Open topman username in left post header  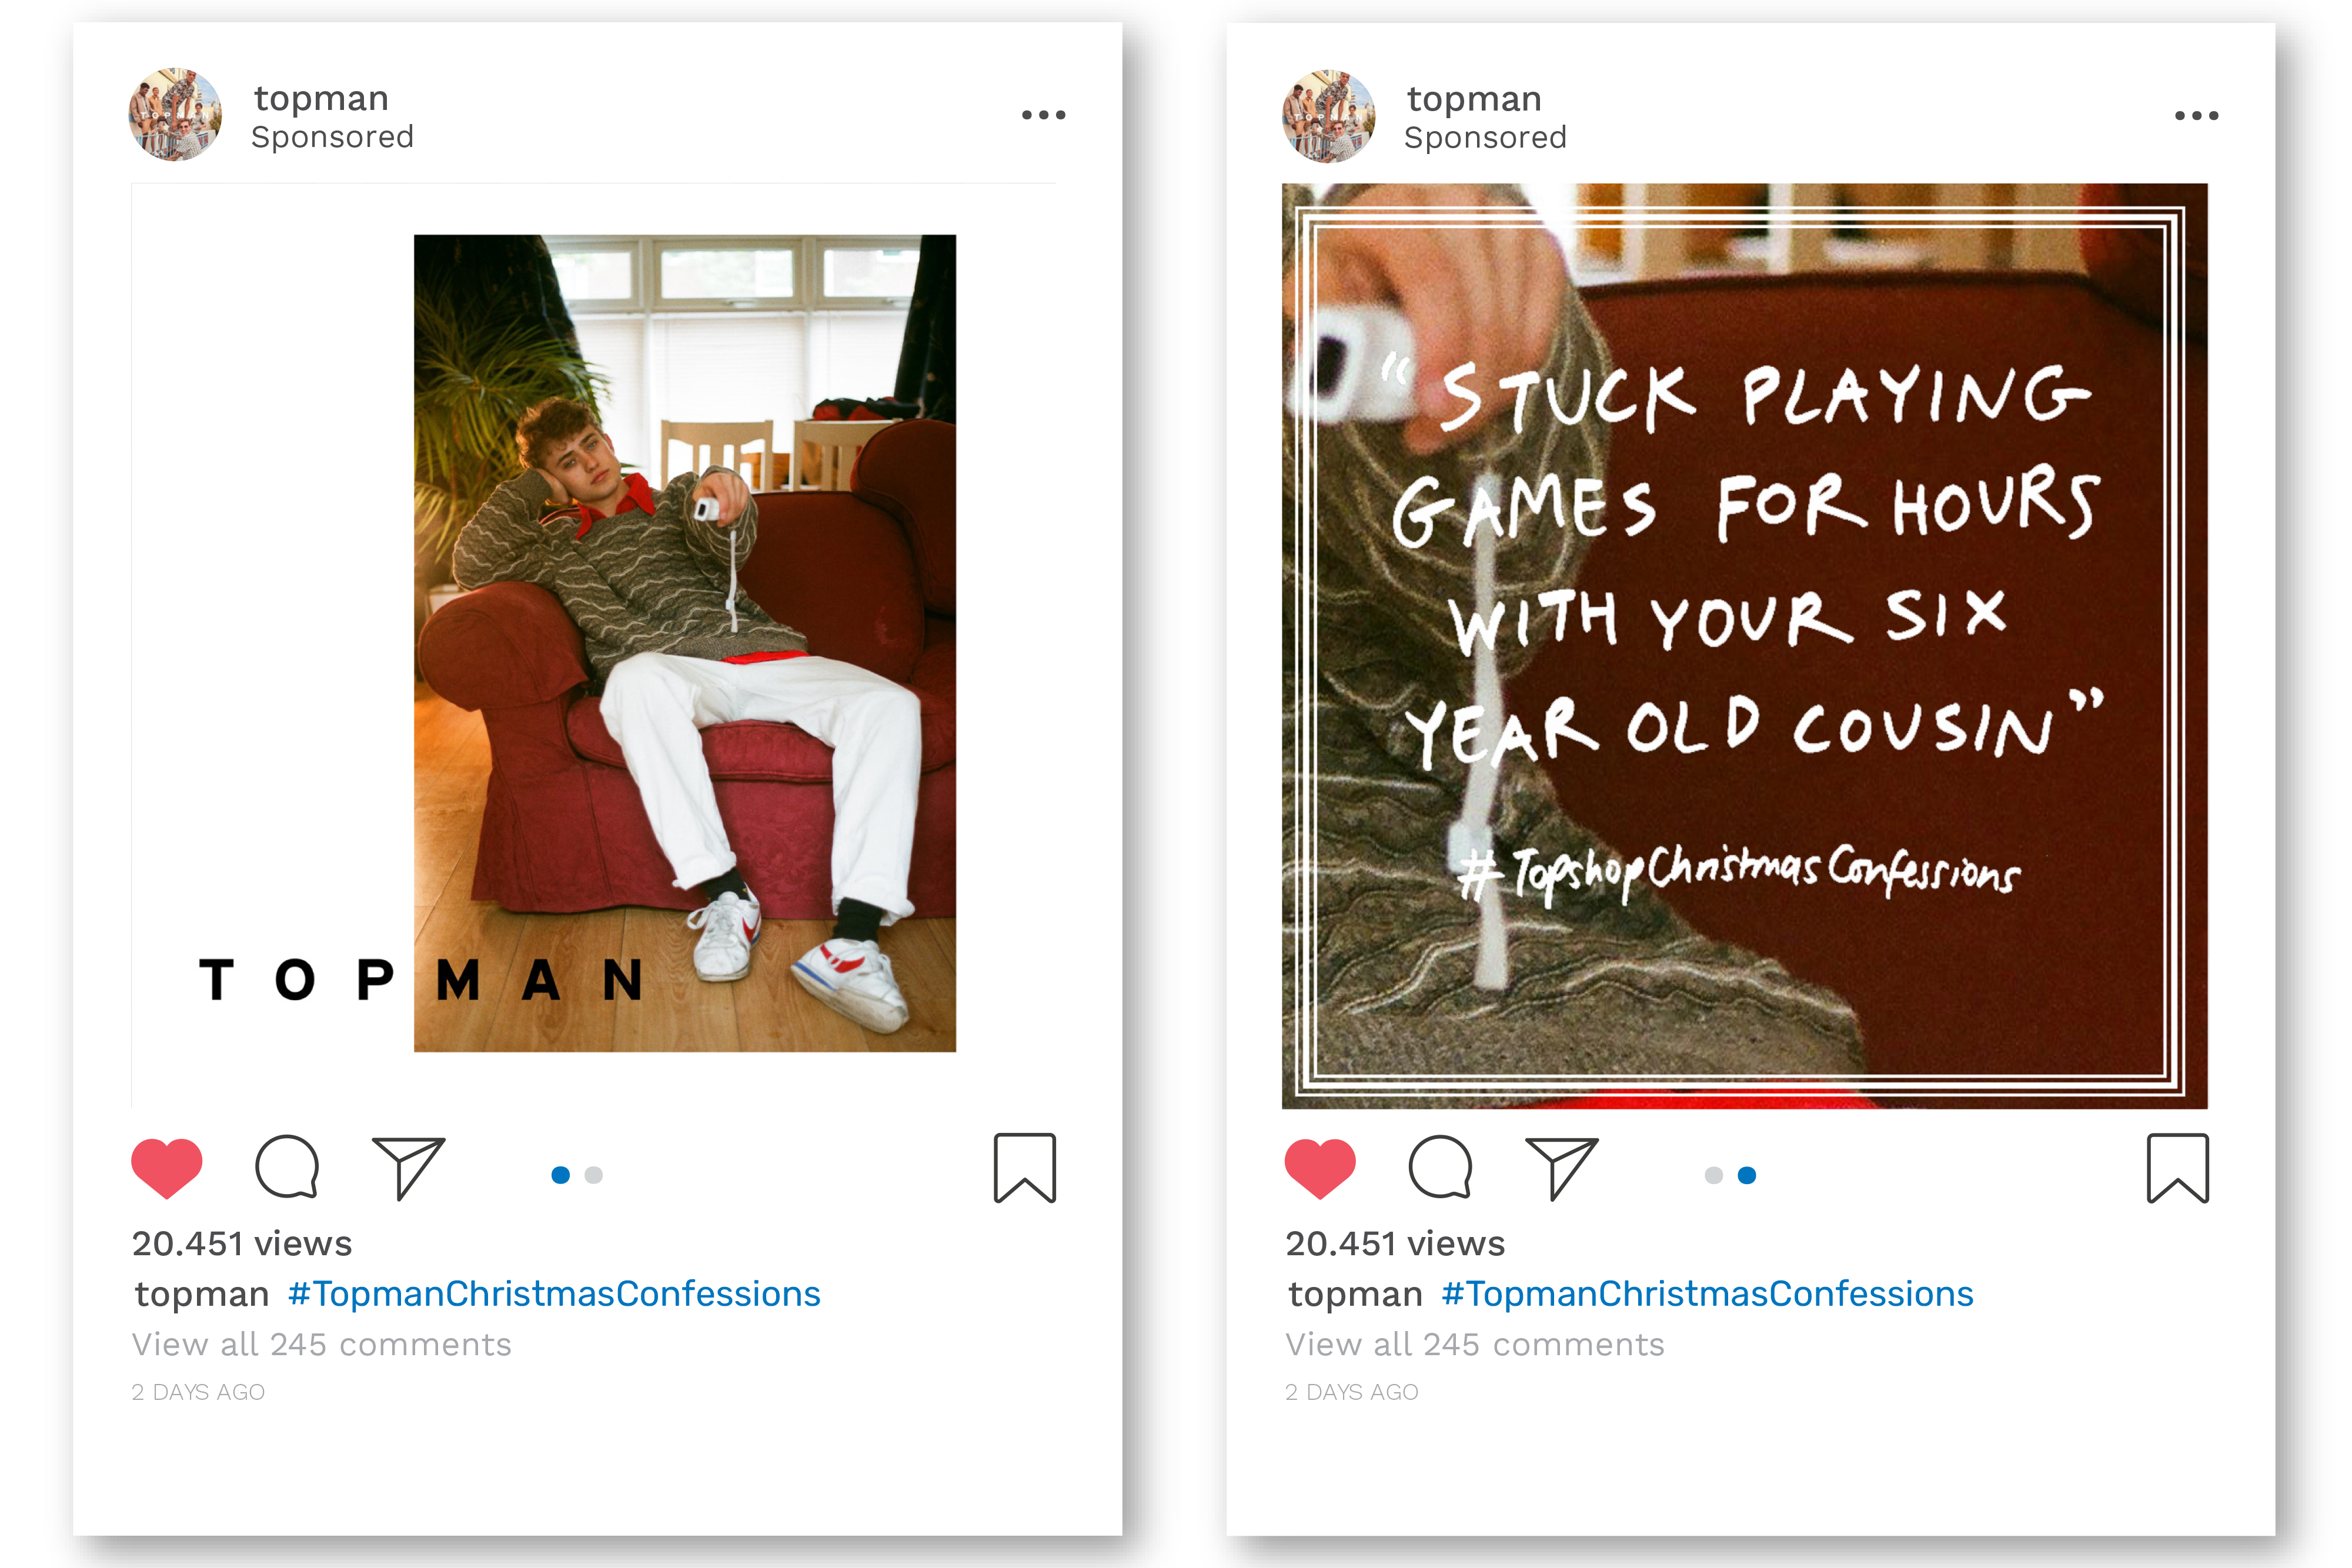(x=321, y=99)
